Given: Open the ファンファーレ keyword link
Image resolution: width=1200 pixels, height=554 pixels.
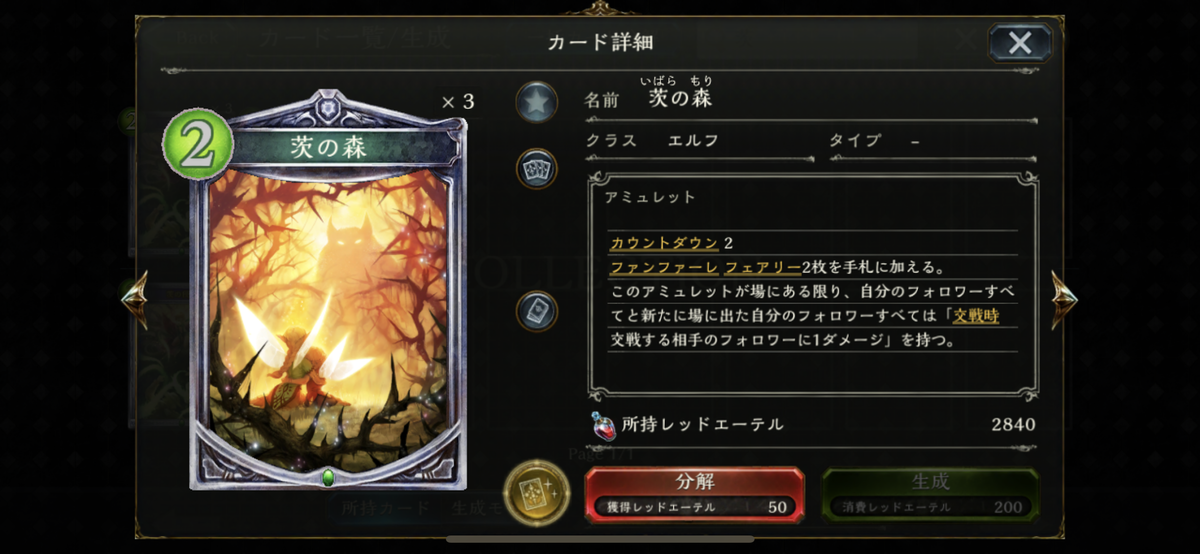Looking at the screenshot, I should point(664,267).
